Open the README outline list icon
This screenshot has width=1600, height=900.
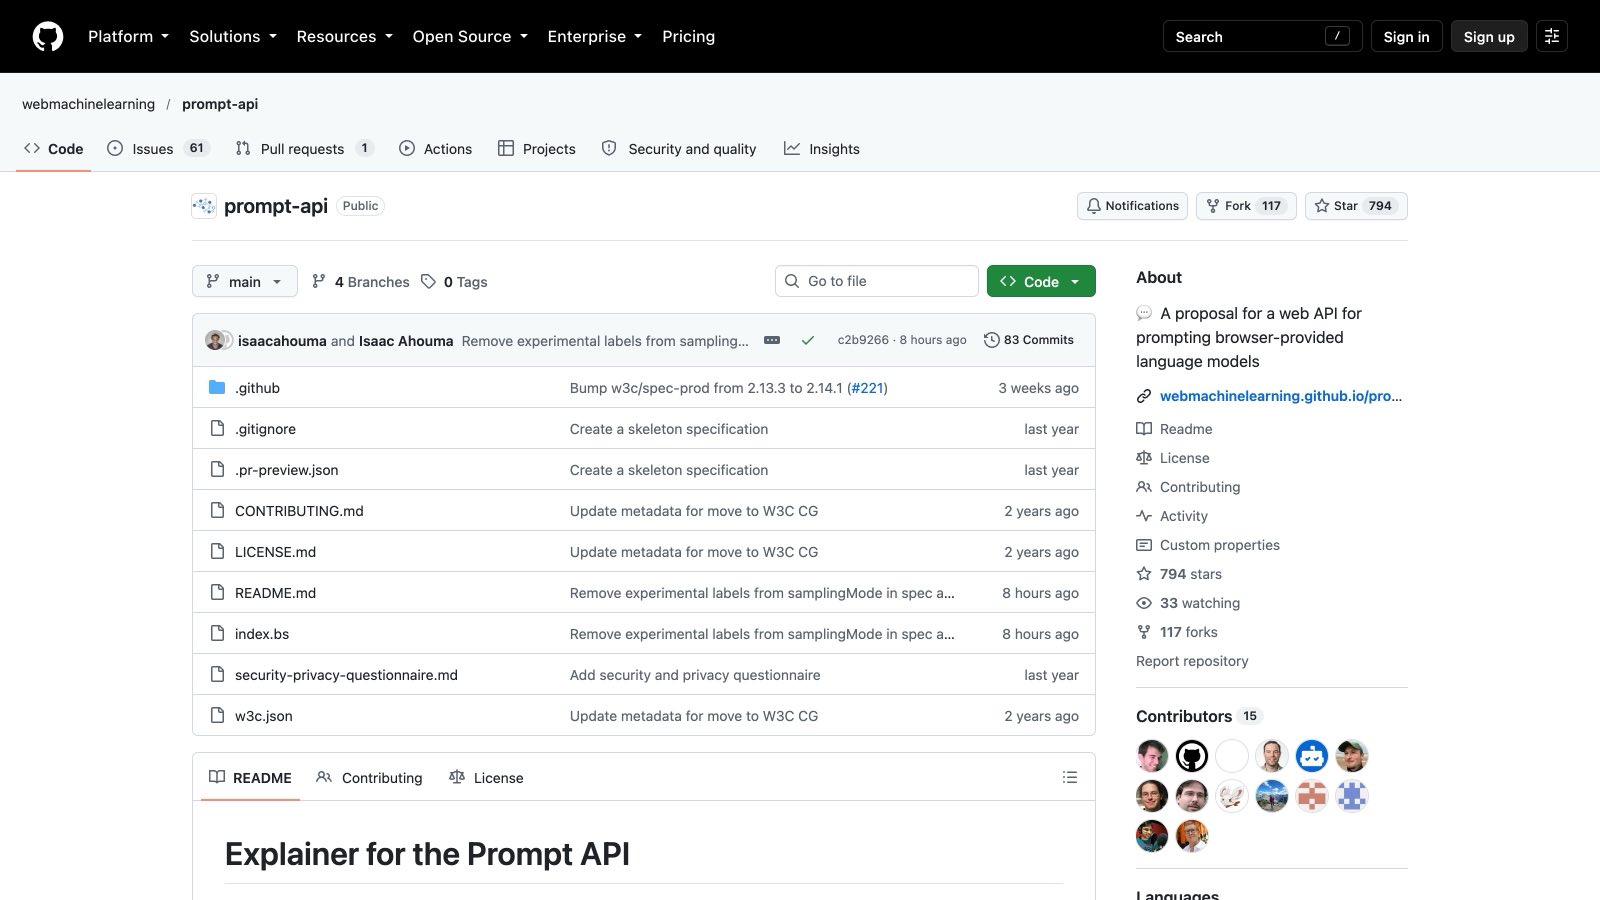click(1070, 777)
